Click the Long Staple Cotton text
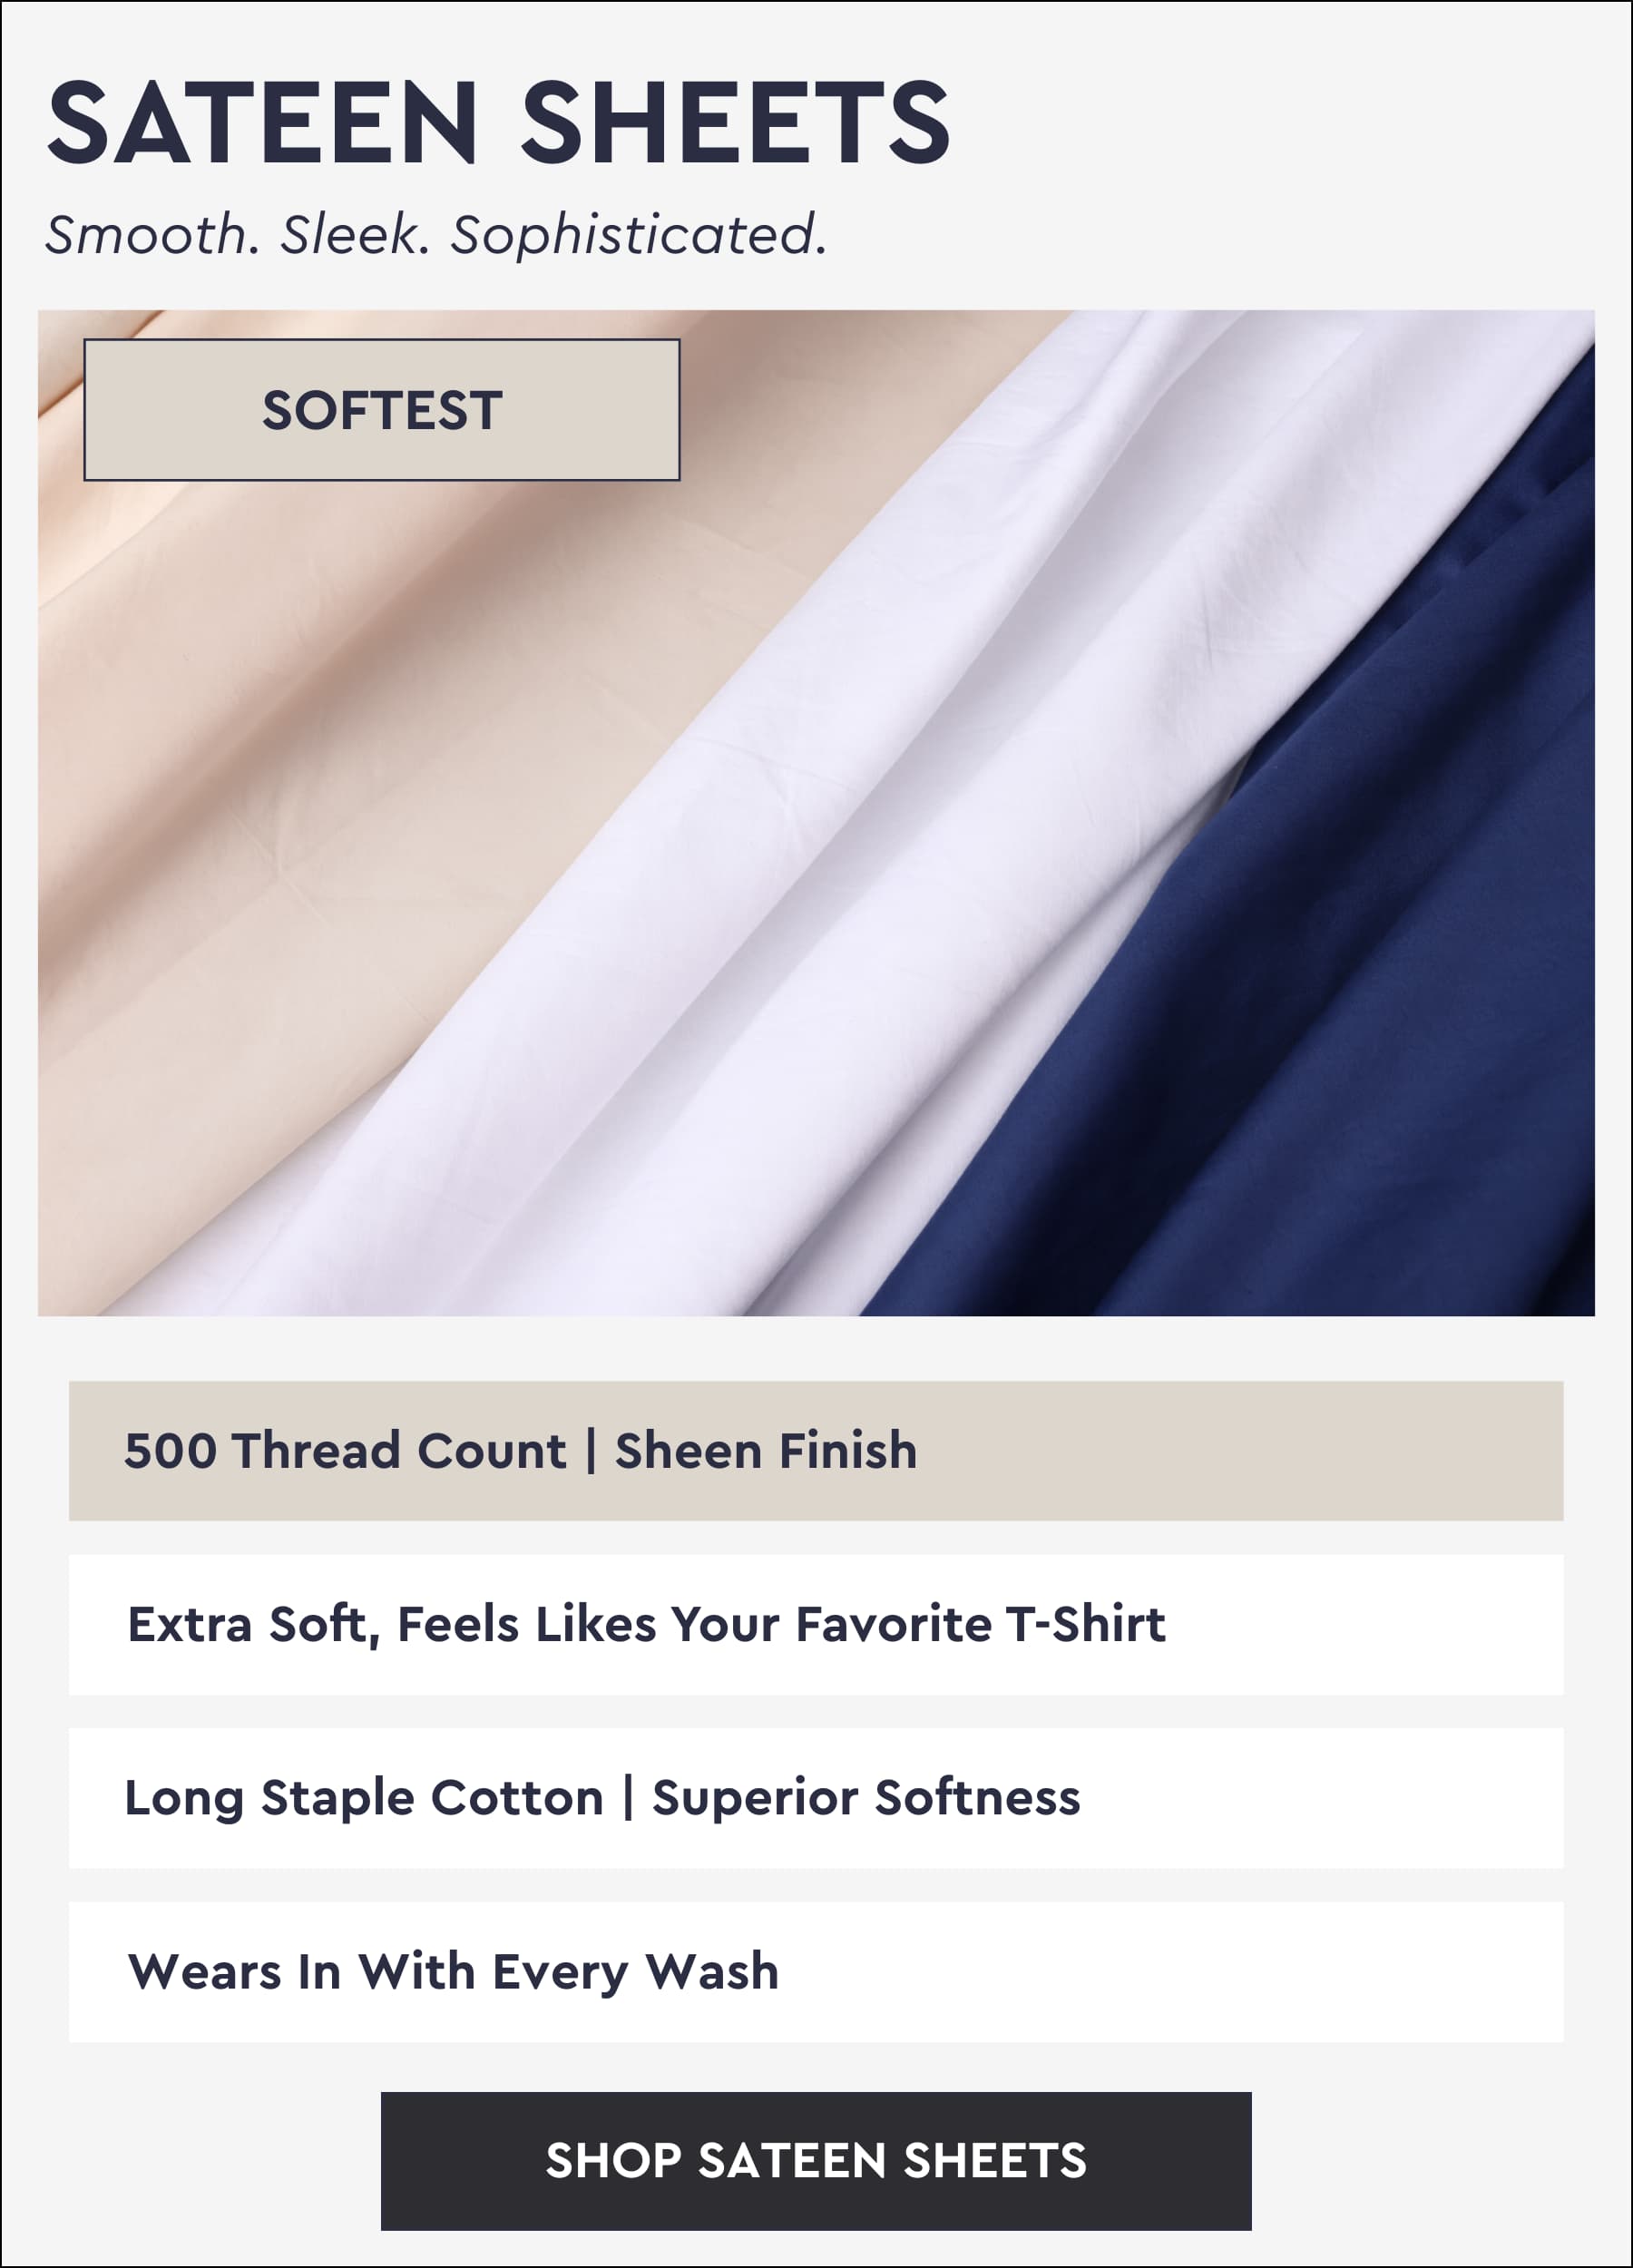 pyautogui.click(x=364, y=1799)
